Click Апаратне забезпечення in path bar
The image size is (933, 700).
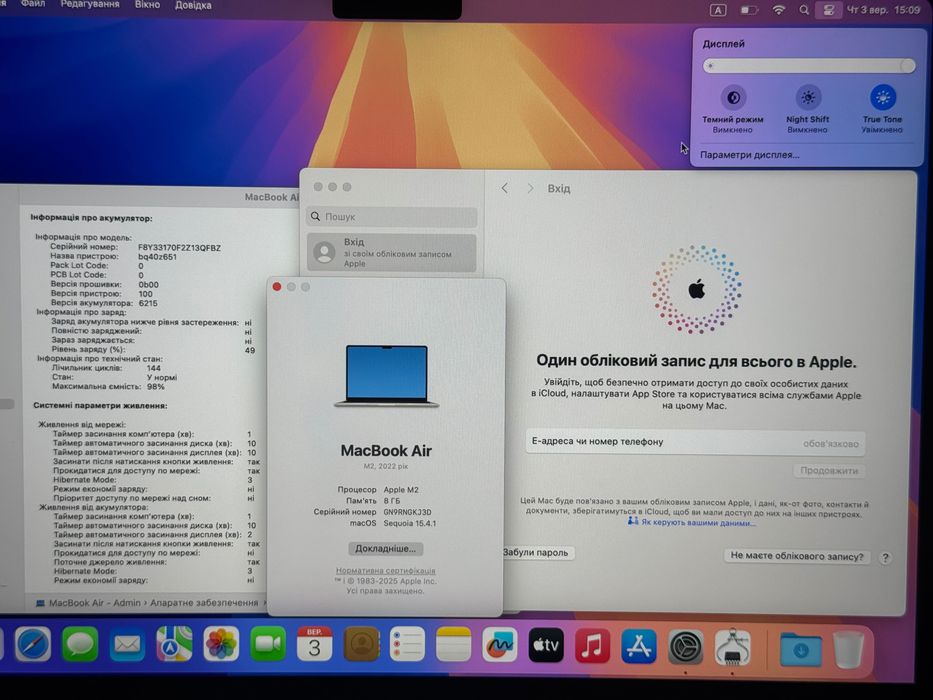[203, 603]
